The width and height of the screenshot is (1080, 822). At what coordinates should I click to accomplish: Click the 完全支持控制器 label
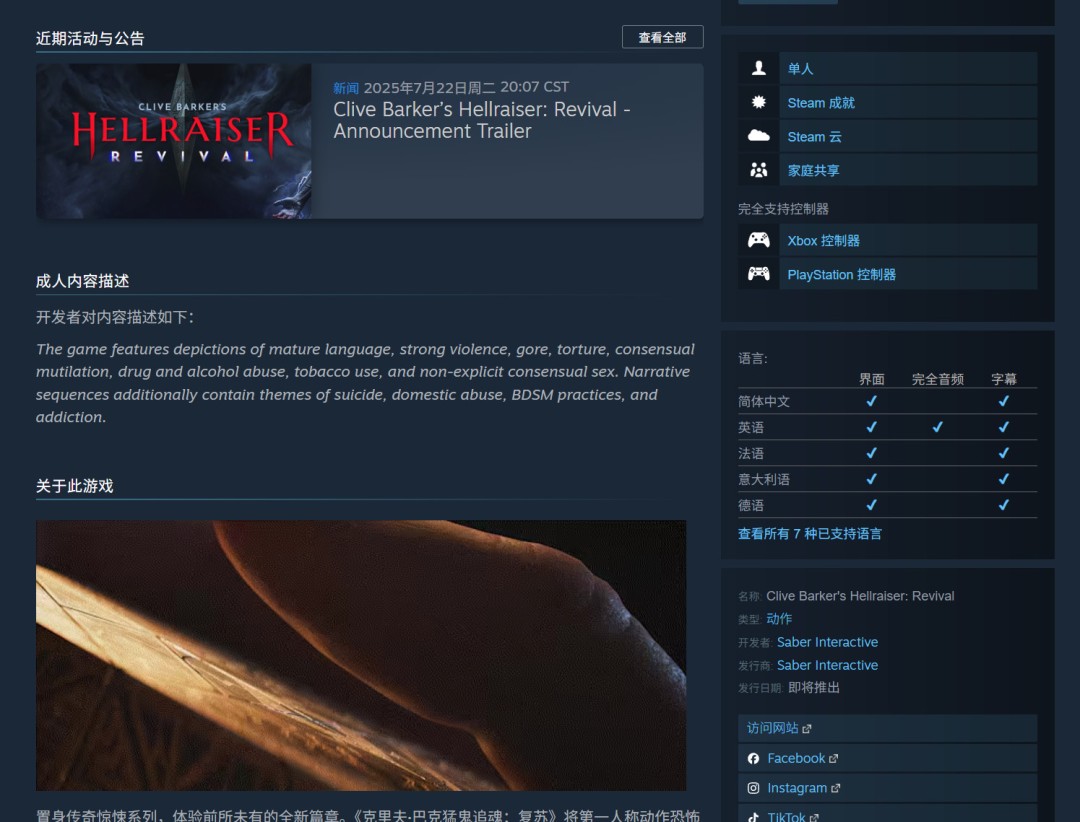pos(783,209)
